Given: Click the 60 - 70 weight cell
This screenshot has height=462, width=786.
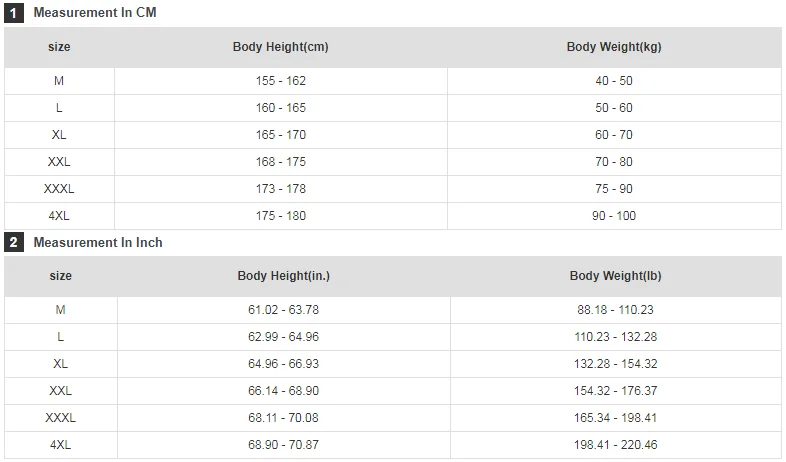Looking at the screenshot, I should 614,135.
